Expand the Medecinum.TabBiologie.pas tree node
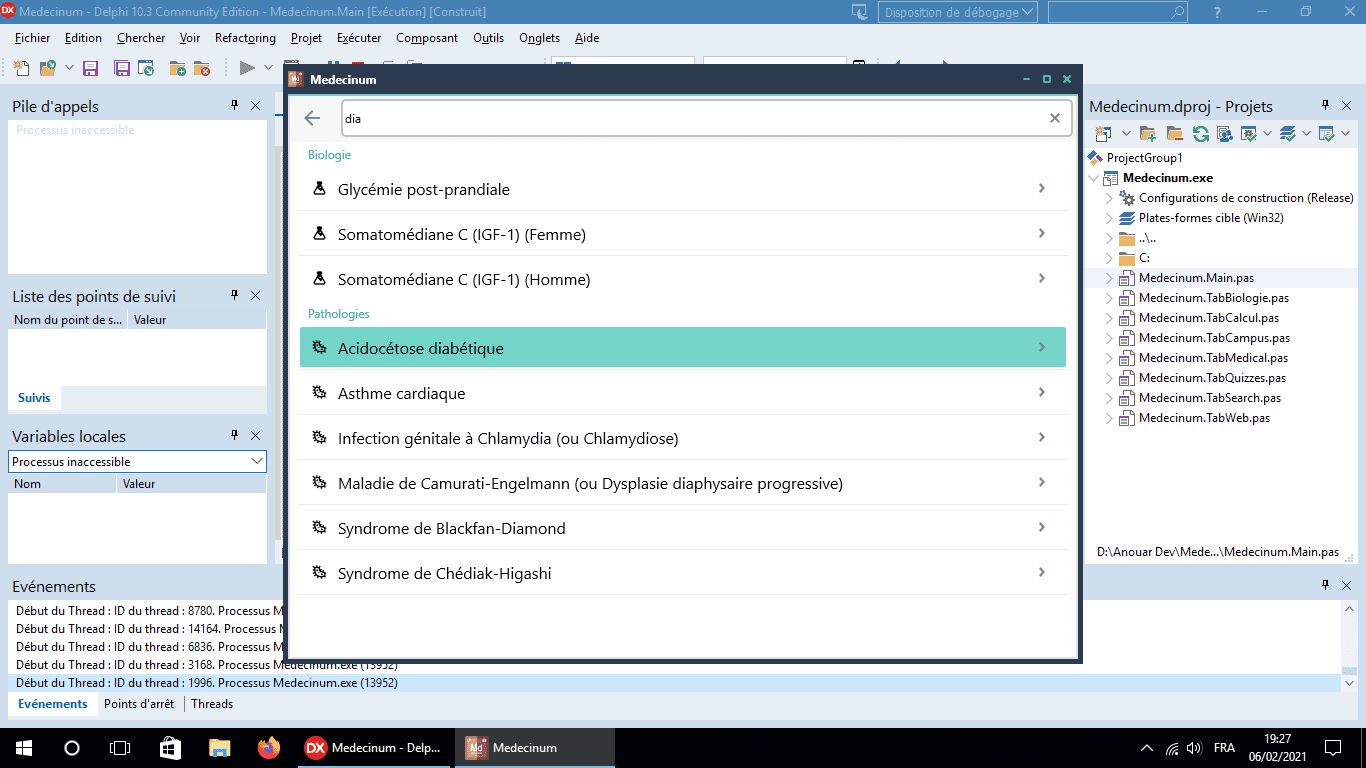This screenshot has width=1366, height=768. coord(1109,298)
